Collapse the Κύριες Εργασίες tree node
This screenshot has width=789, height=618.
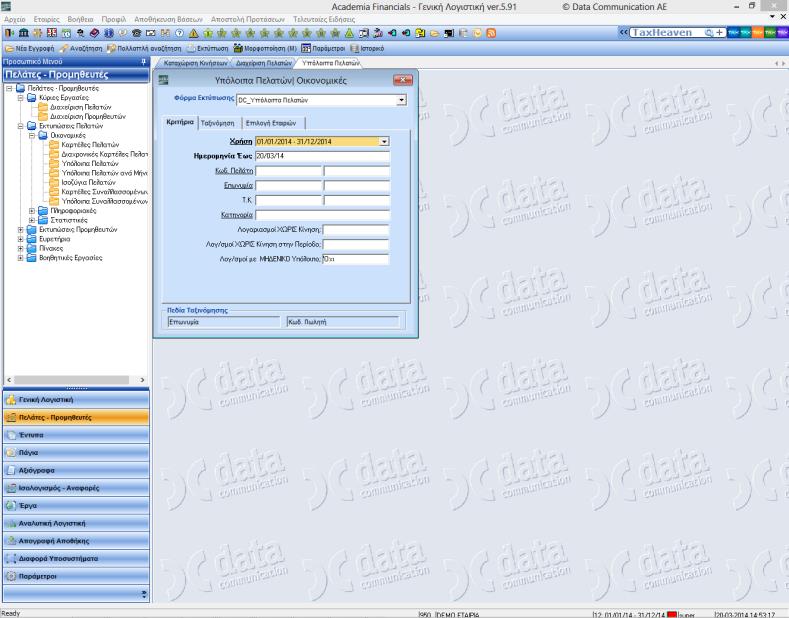click(x=21, y=98)
